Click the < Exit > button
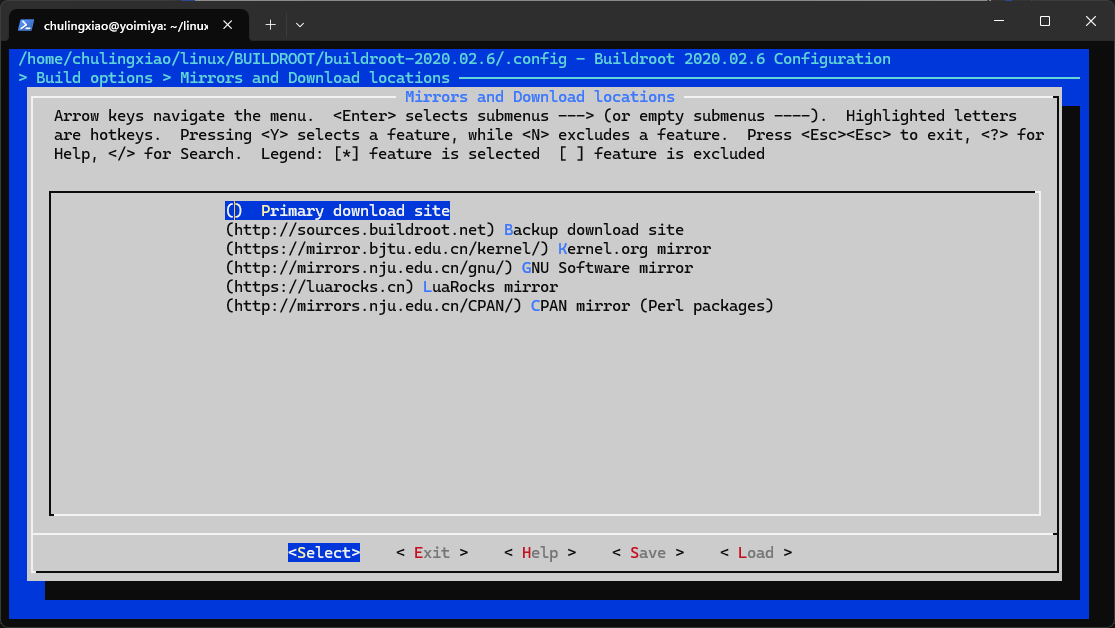 [x=432, y=553]
